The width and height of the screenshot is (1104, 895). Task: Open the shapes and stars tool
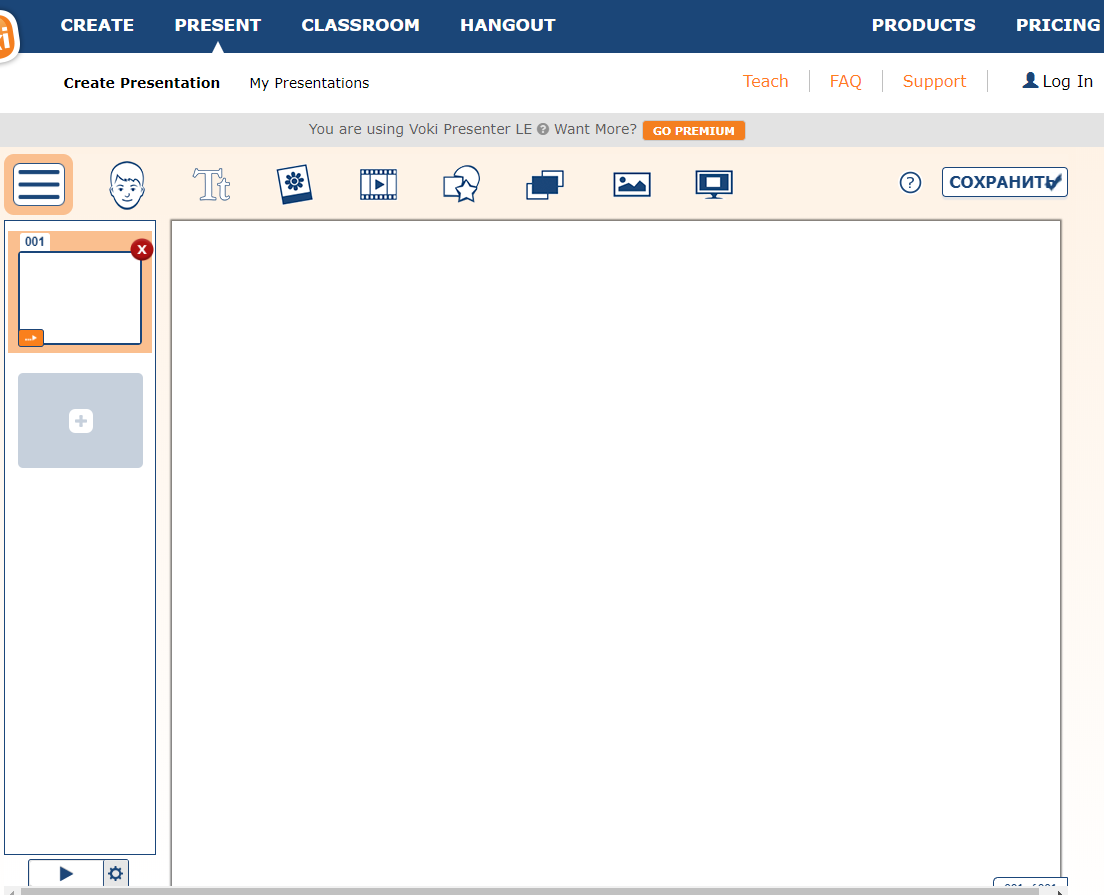click(x=461, y=184)
